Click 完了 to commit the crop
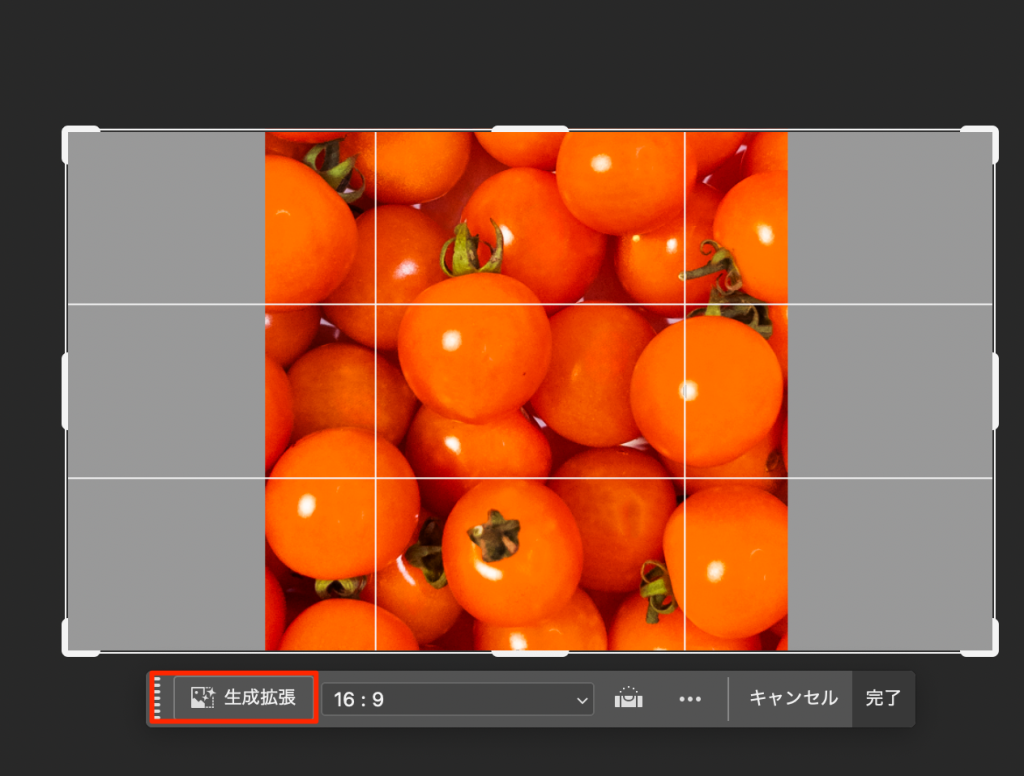Screen dimensions: 1024x776 [883, 698]
